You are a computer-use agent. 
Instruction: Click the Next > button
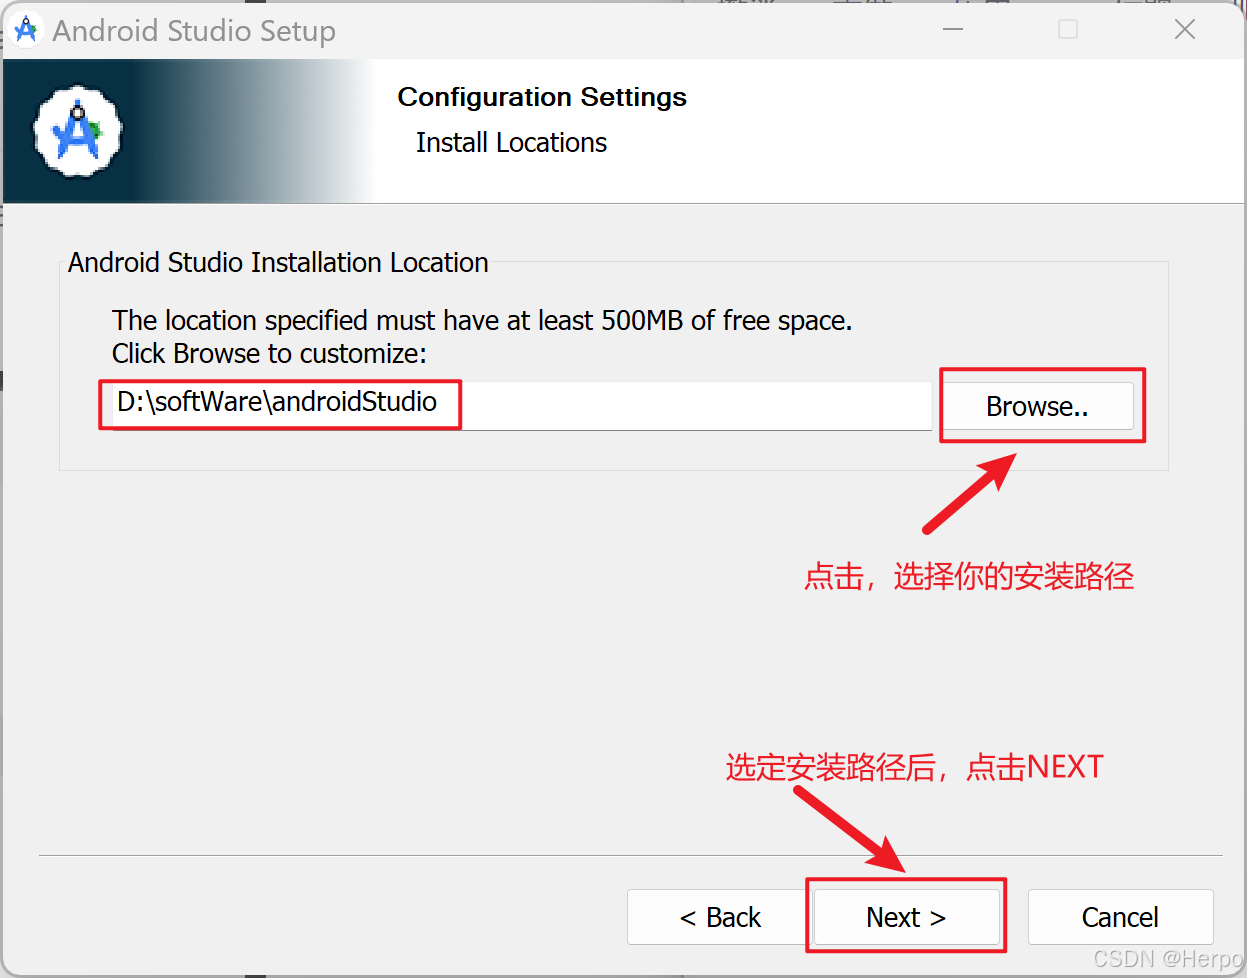(x=906, y=917)
